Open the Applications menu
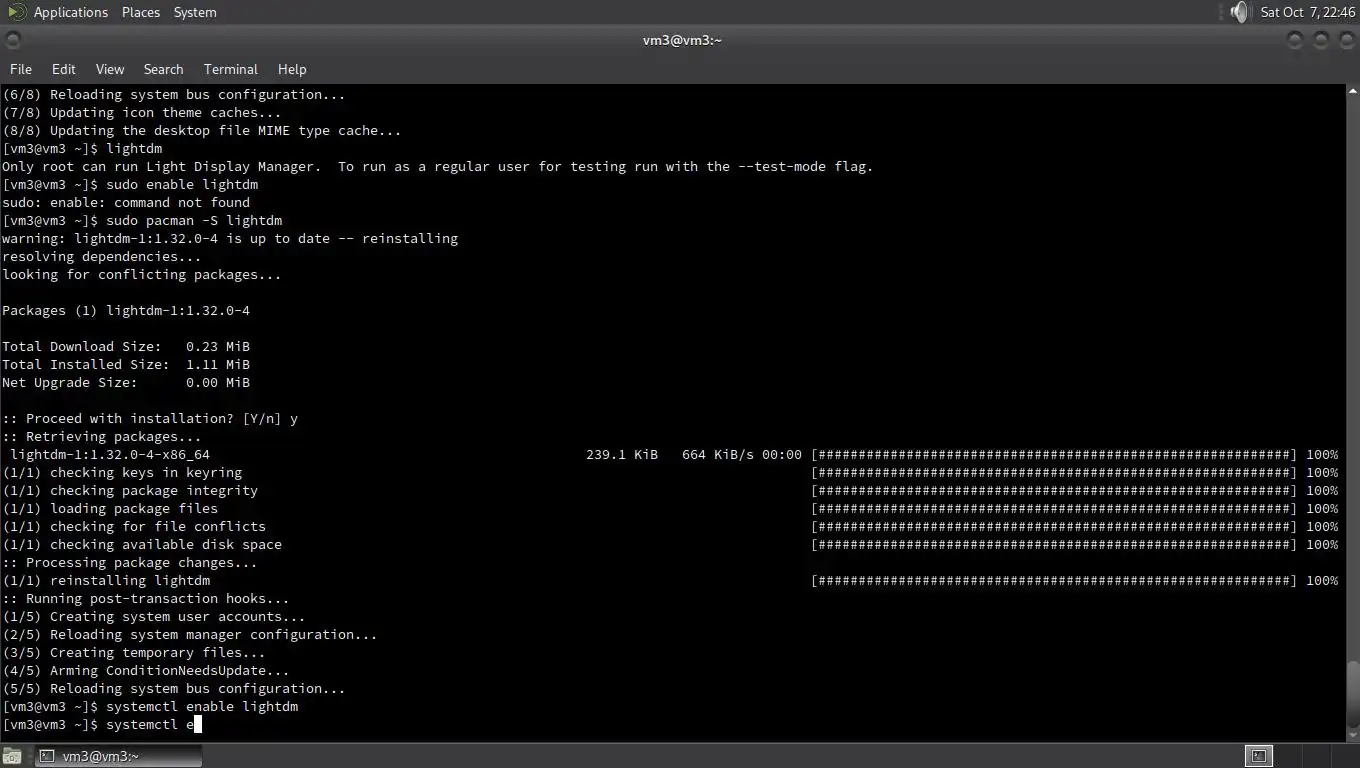This screenshot has height=768, width=1360. (70, 12)
